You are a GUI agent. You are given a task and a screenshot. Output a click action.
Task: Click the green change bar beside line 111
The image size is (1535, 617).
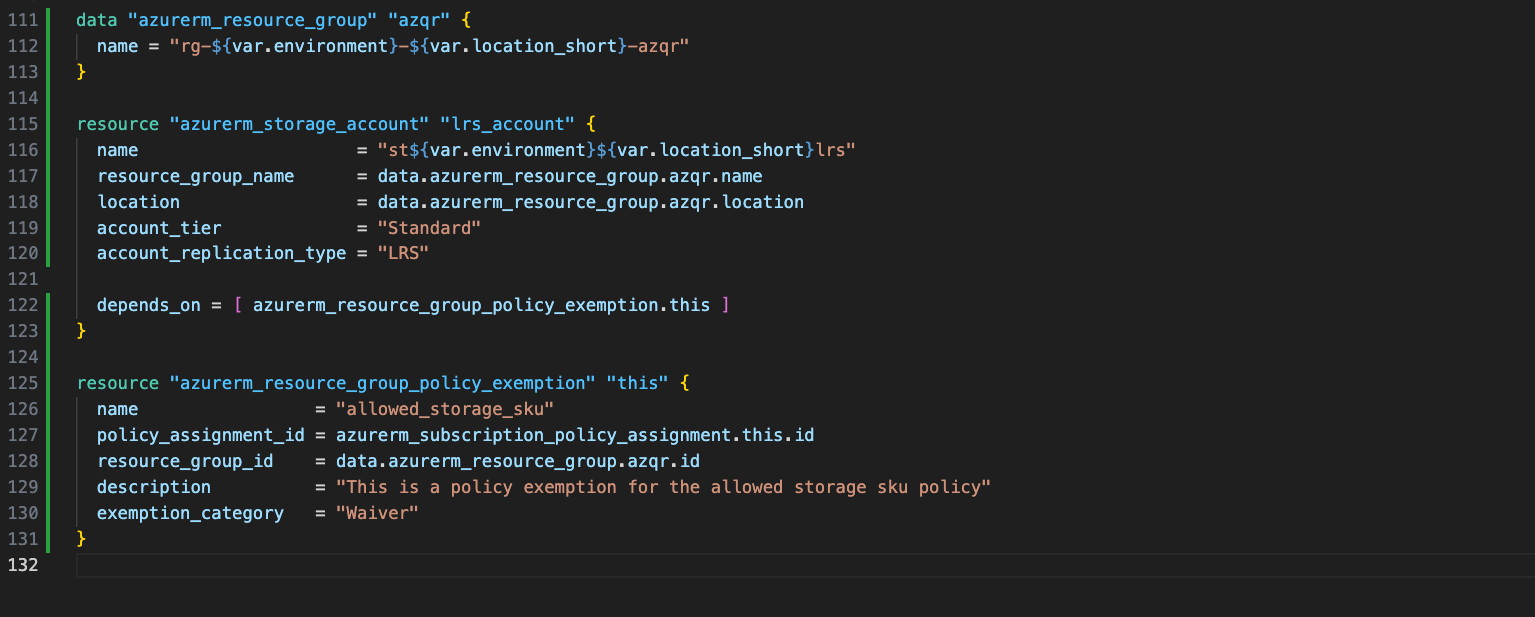pos(49,19)
